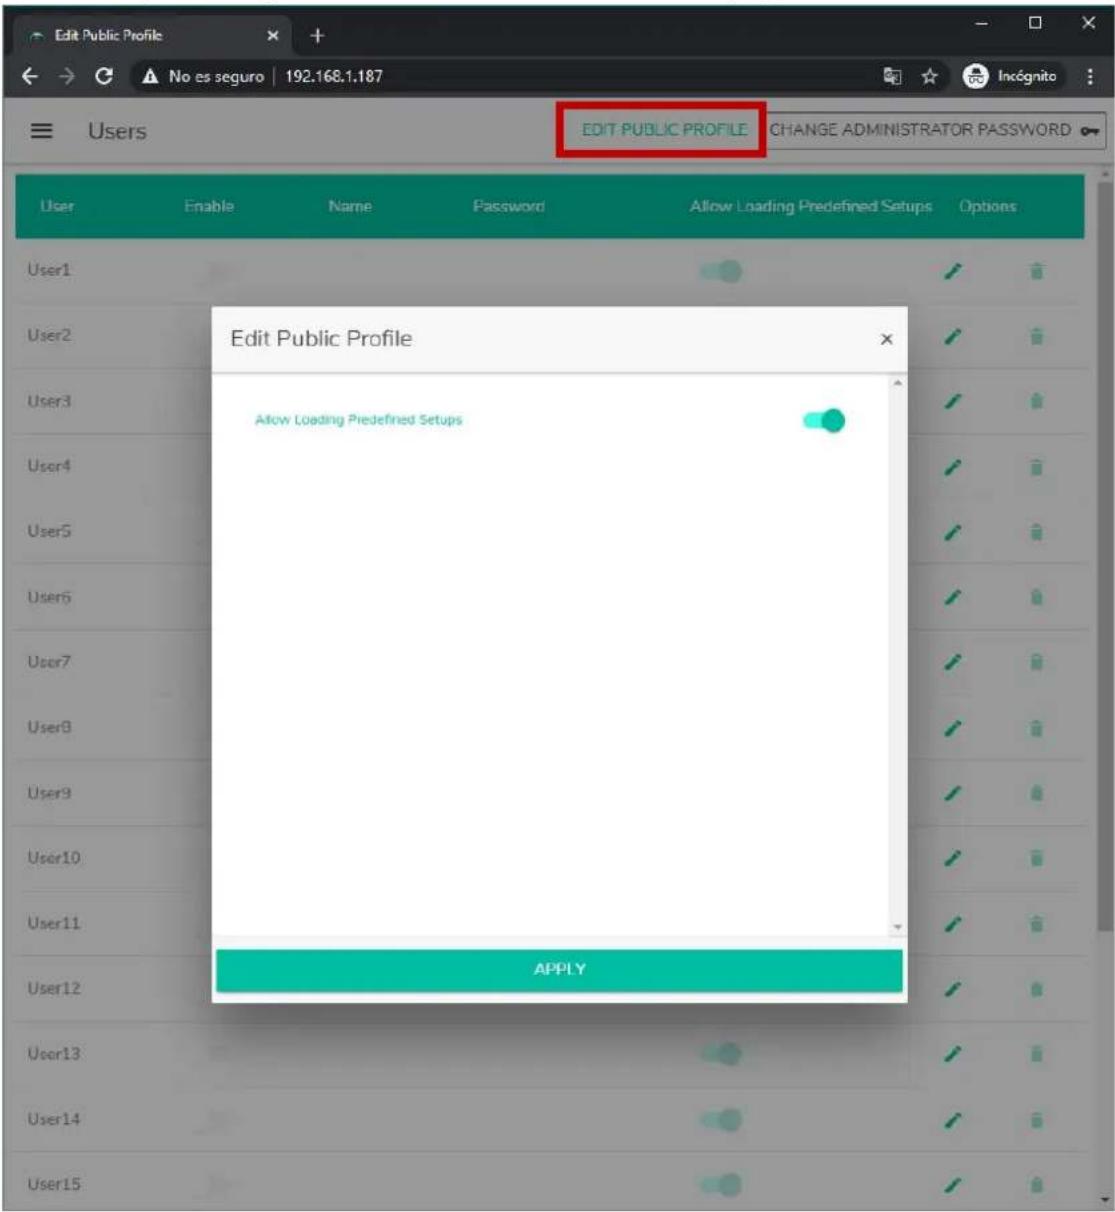
Task: Edit User3 with the pencil icon
Action: 954,402
